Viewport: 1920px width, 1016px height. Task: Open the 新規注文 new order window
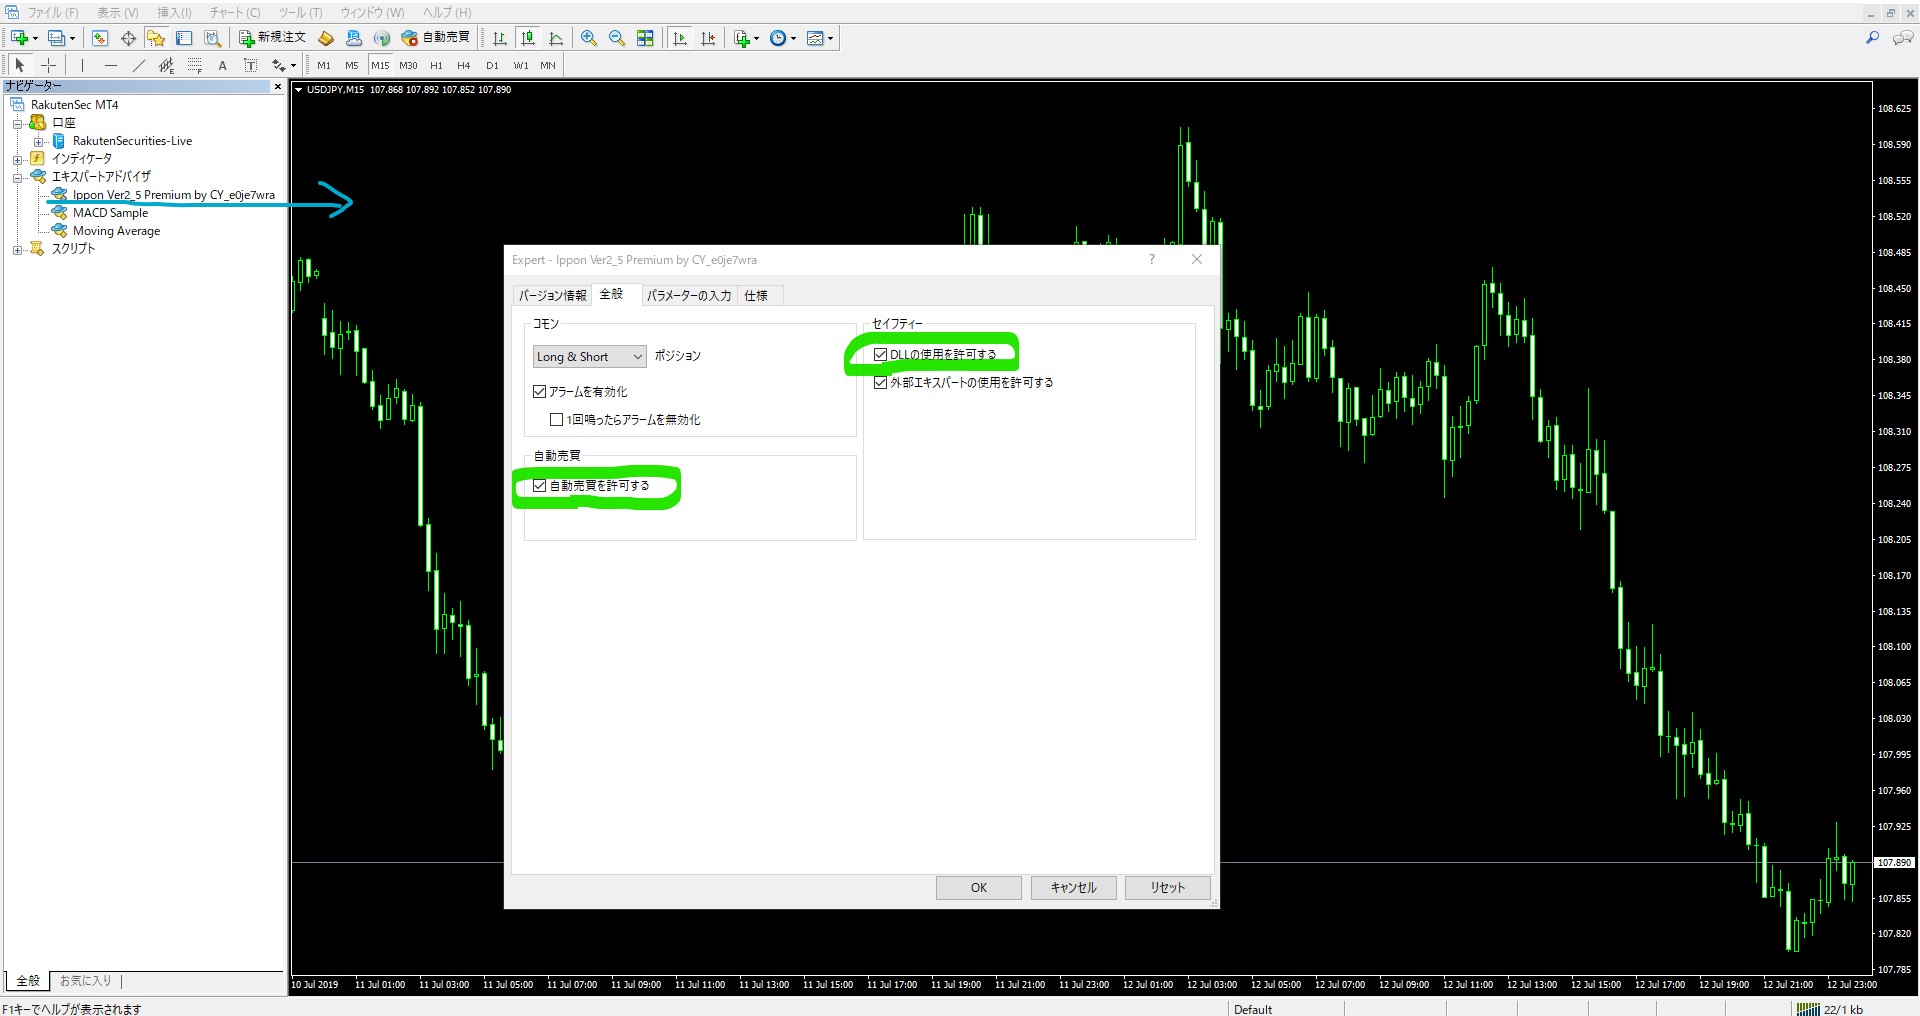pos(272,38)
